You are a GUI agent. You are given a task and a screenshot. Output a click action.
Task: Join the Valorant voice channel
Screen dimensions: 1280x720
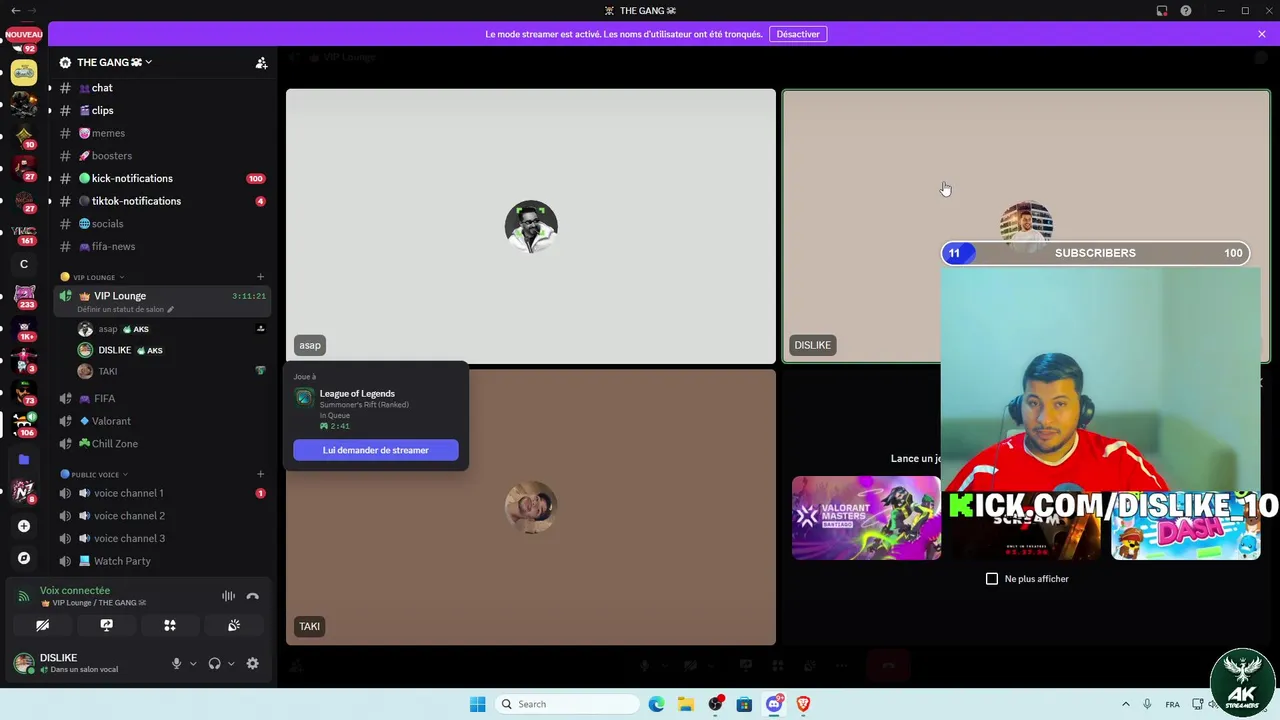162,421
